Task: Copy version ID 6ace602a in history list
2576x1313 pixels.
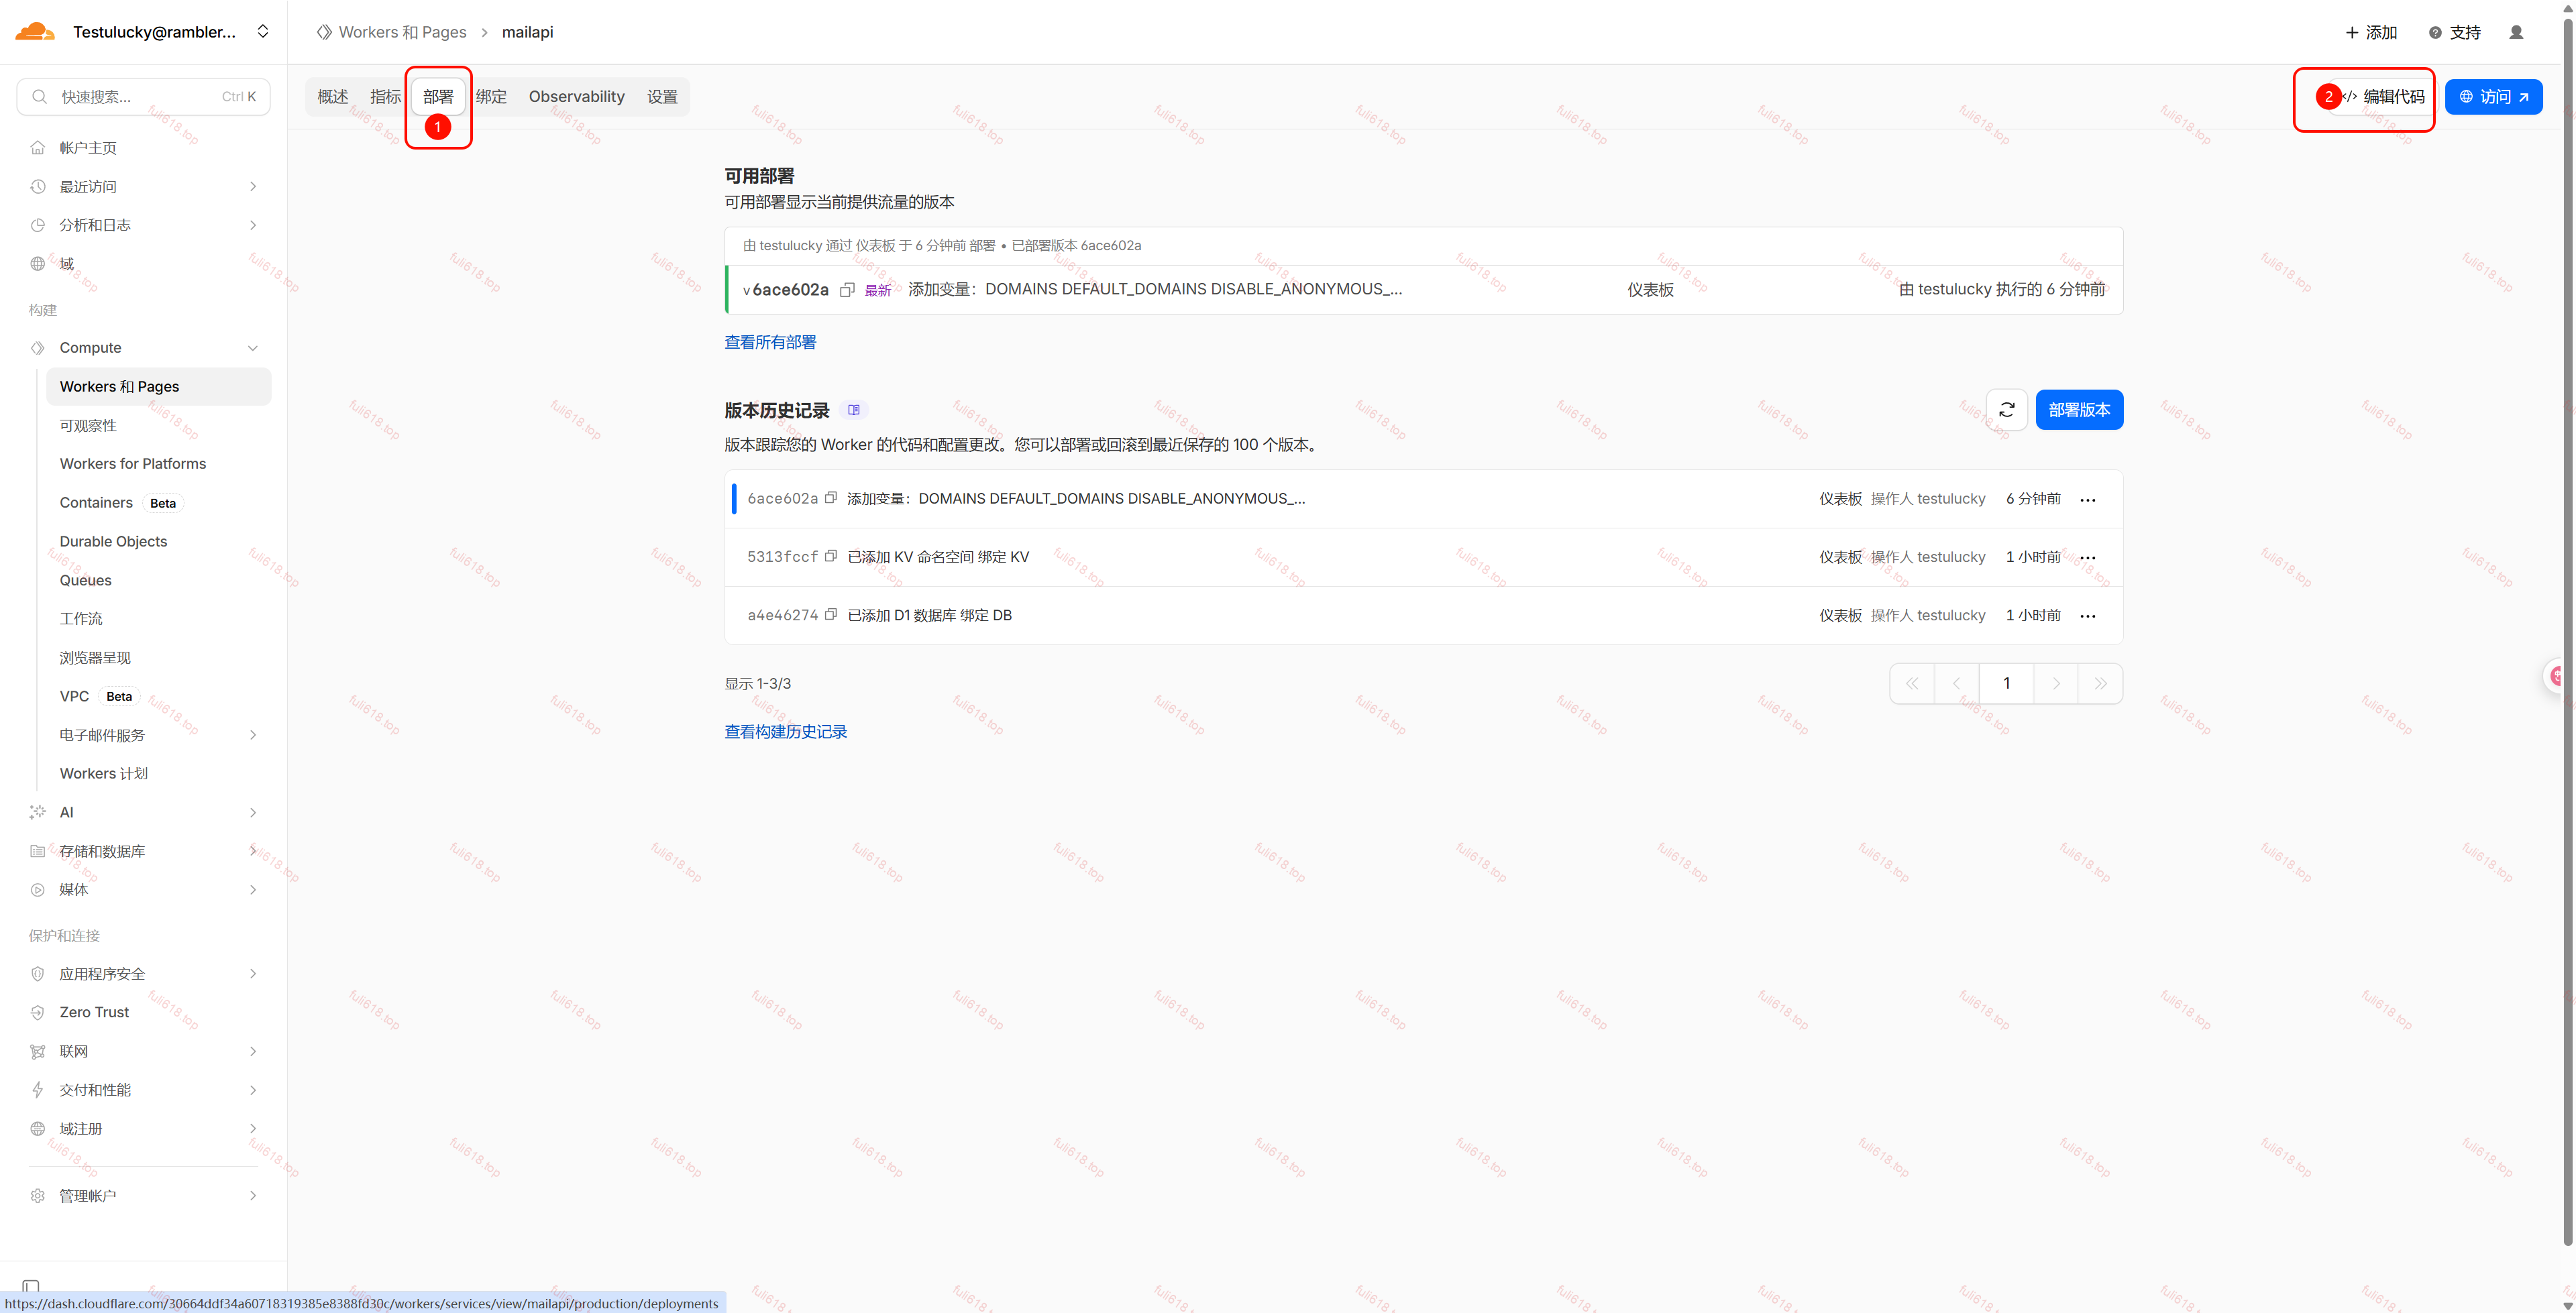Action: pyautogui.click(x=831, y=498)
